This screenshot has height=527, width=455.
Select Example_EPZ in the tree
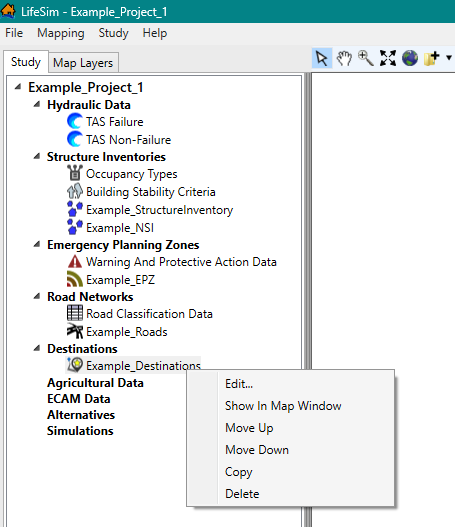120,280
